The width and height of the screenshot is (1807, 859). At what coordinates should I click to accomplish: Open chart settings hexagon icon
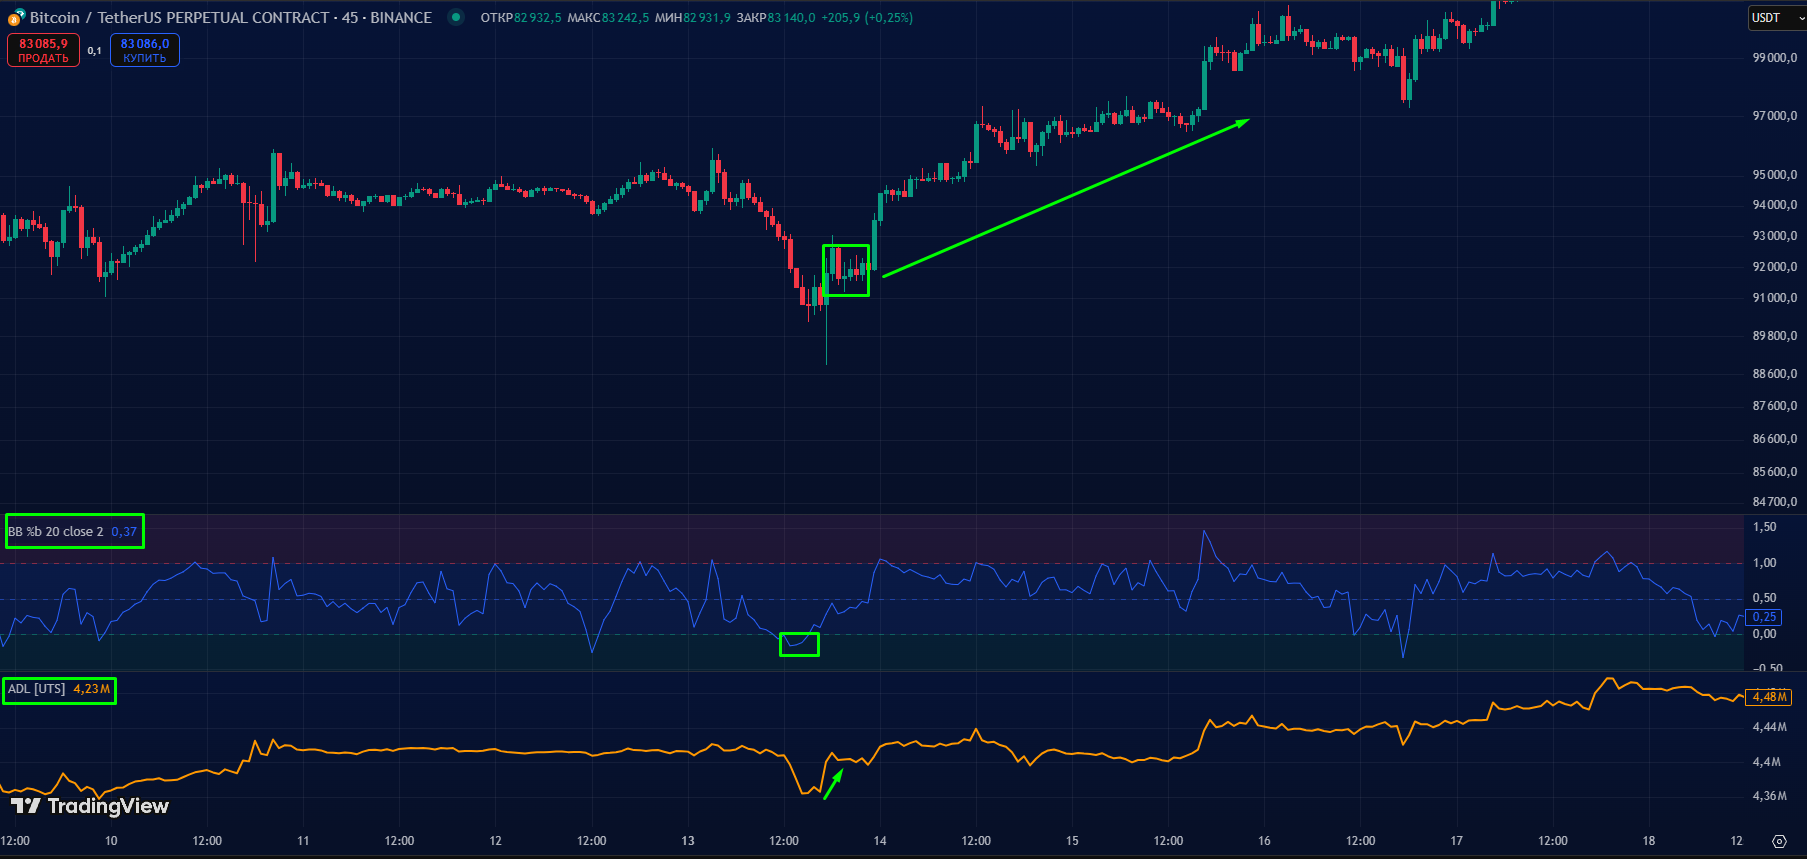1779,841
